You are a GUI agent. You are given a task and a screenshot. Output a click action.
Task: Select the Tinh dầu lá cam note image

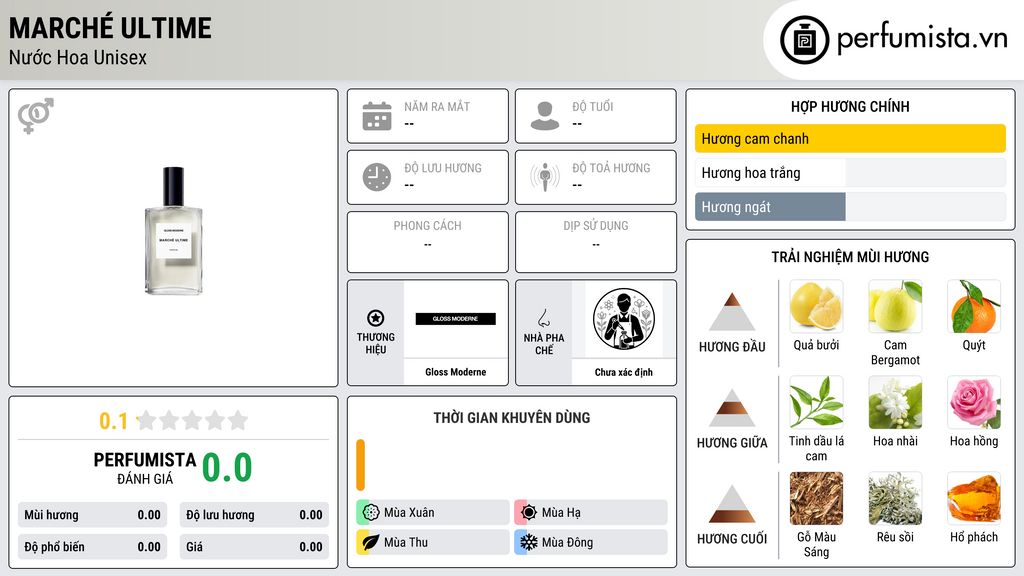pos(816,402)
